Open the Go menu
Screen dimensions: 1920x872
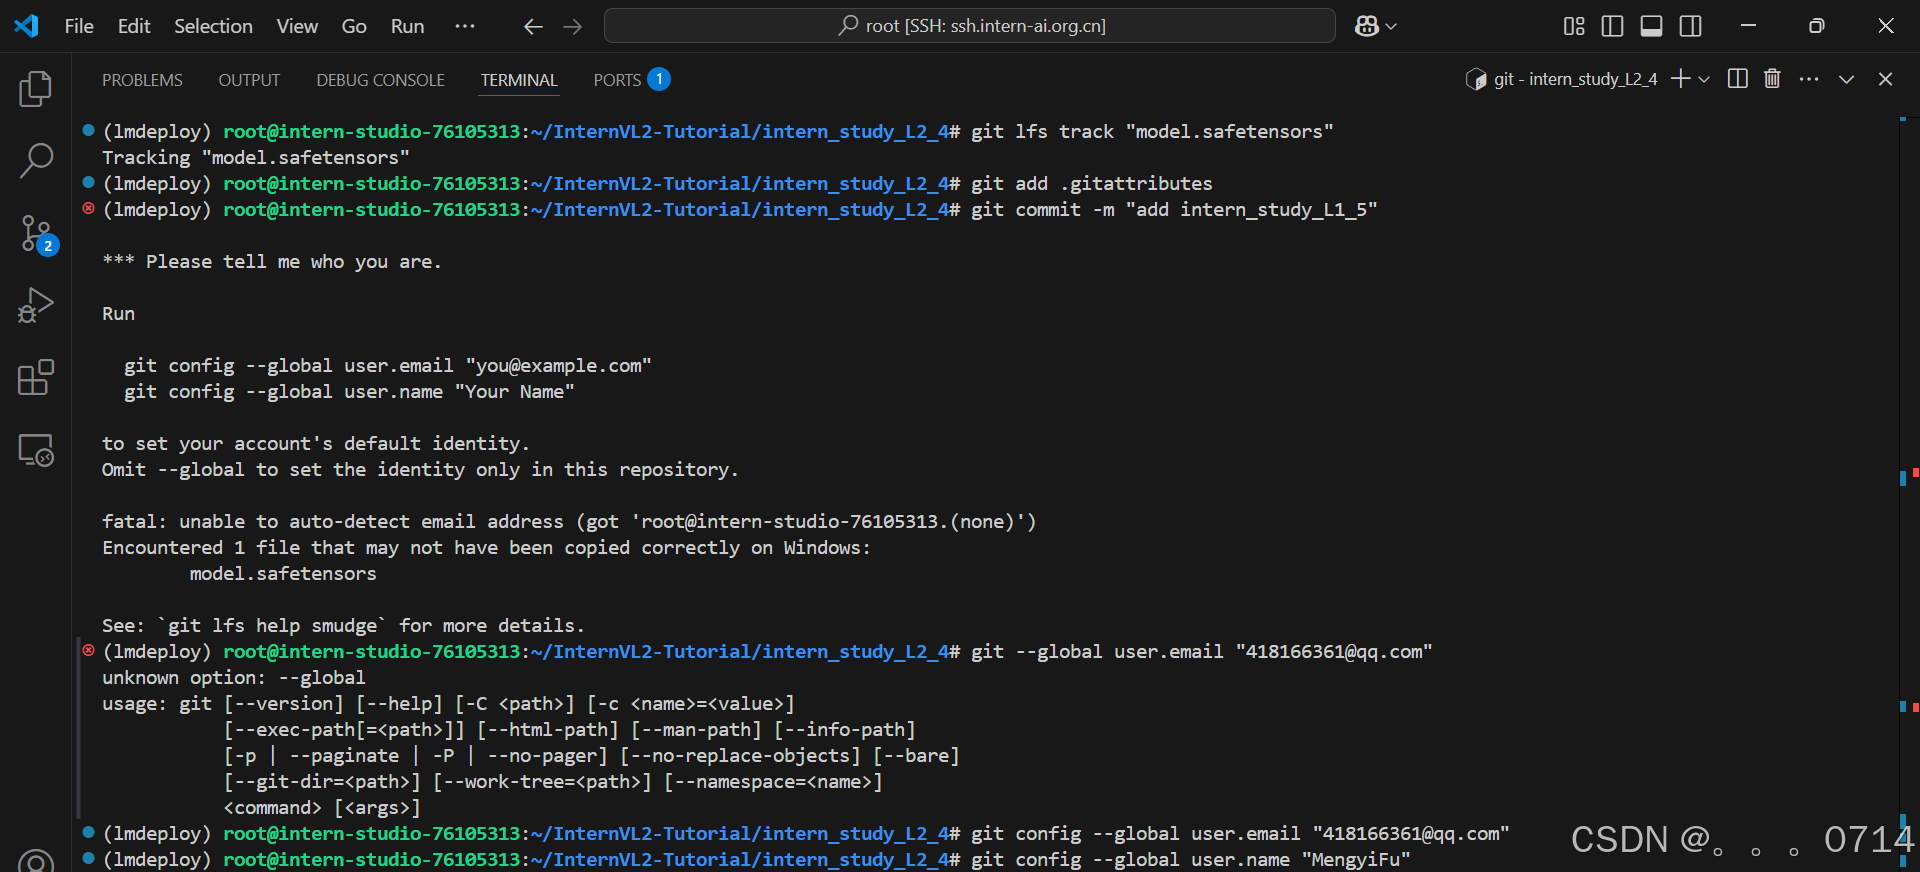[x=354, y=26]
